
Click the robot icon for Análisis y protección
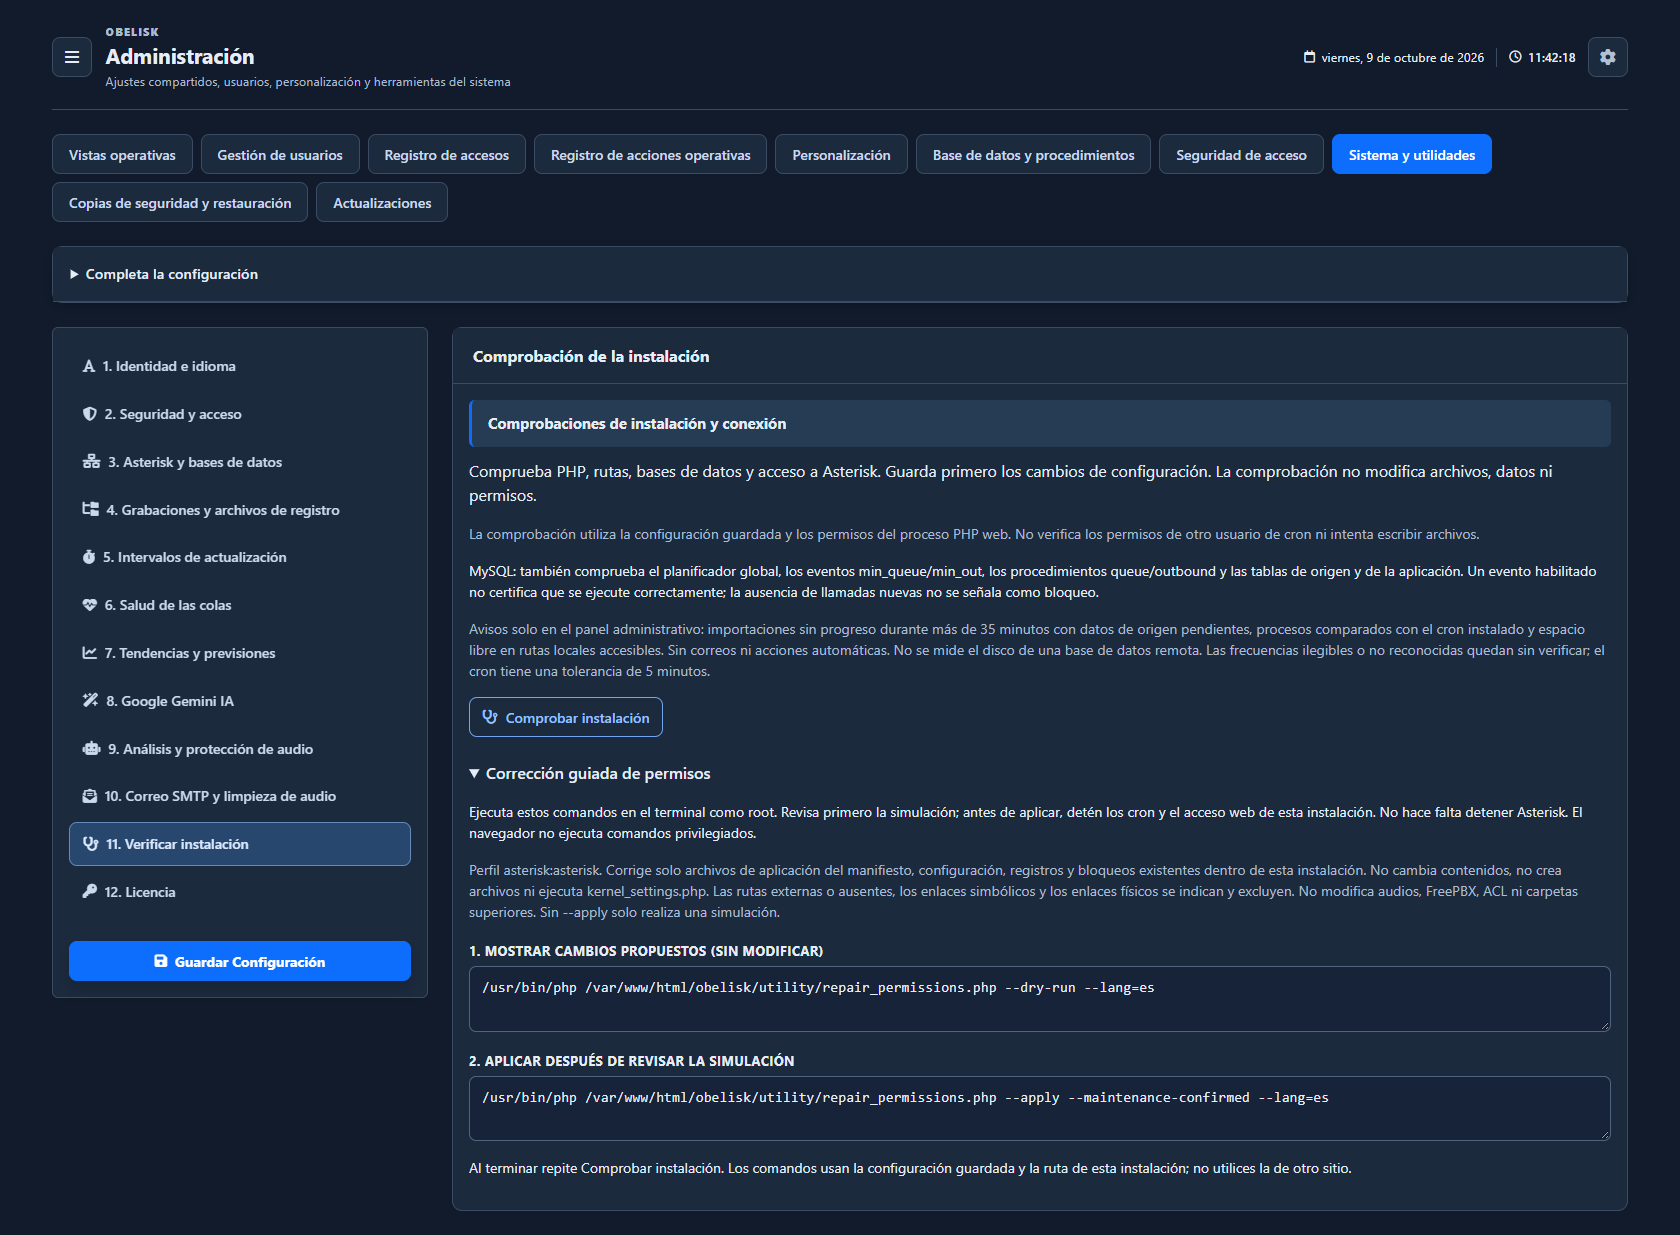point(91,749)
